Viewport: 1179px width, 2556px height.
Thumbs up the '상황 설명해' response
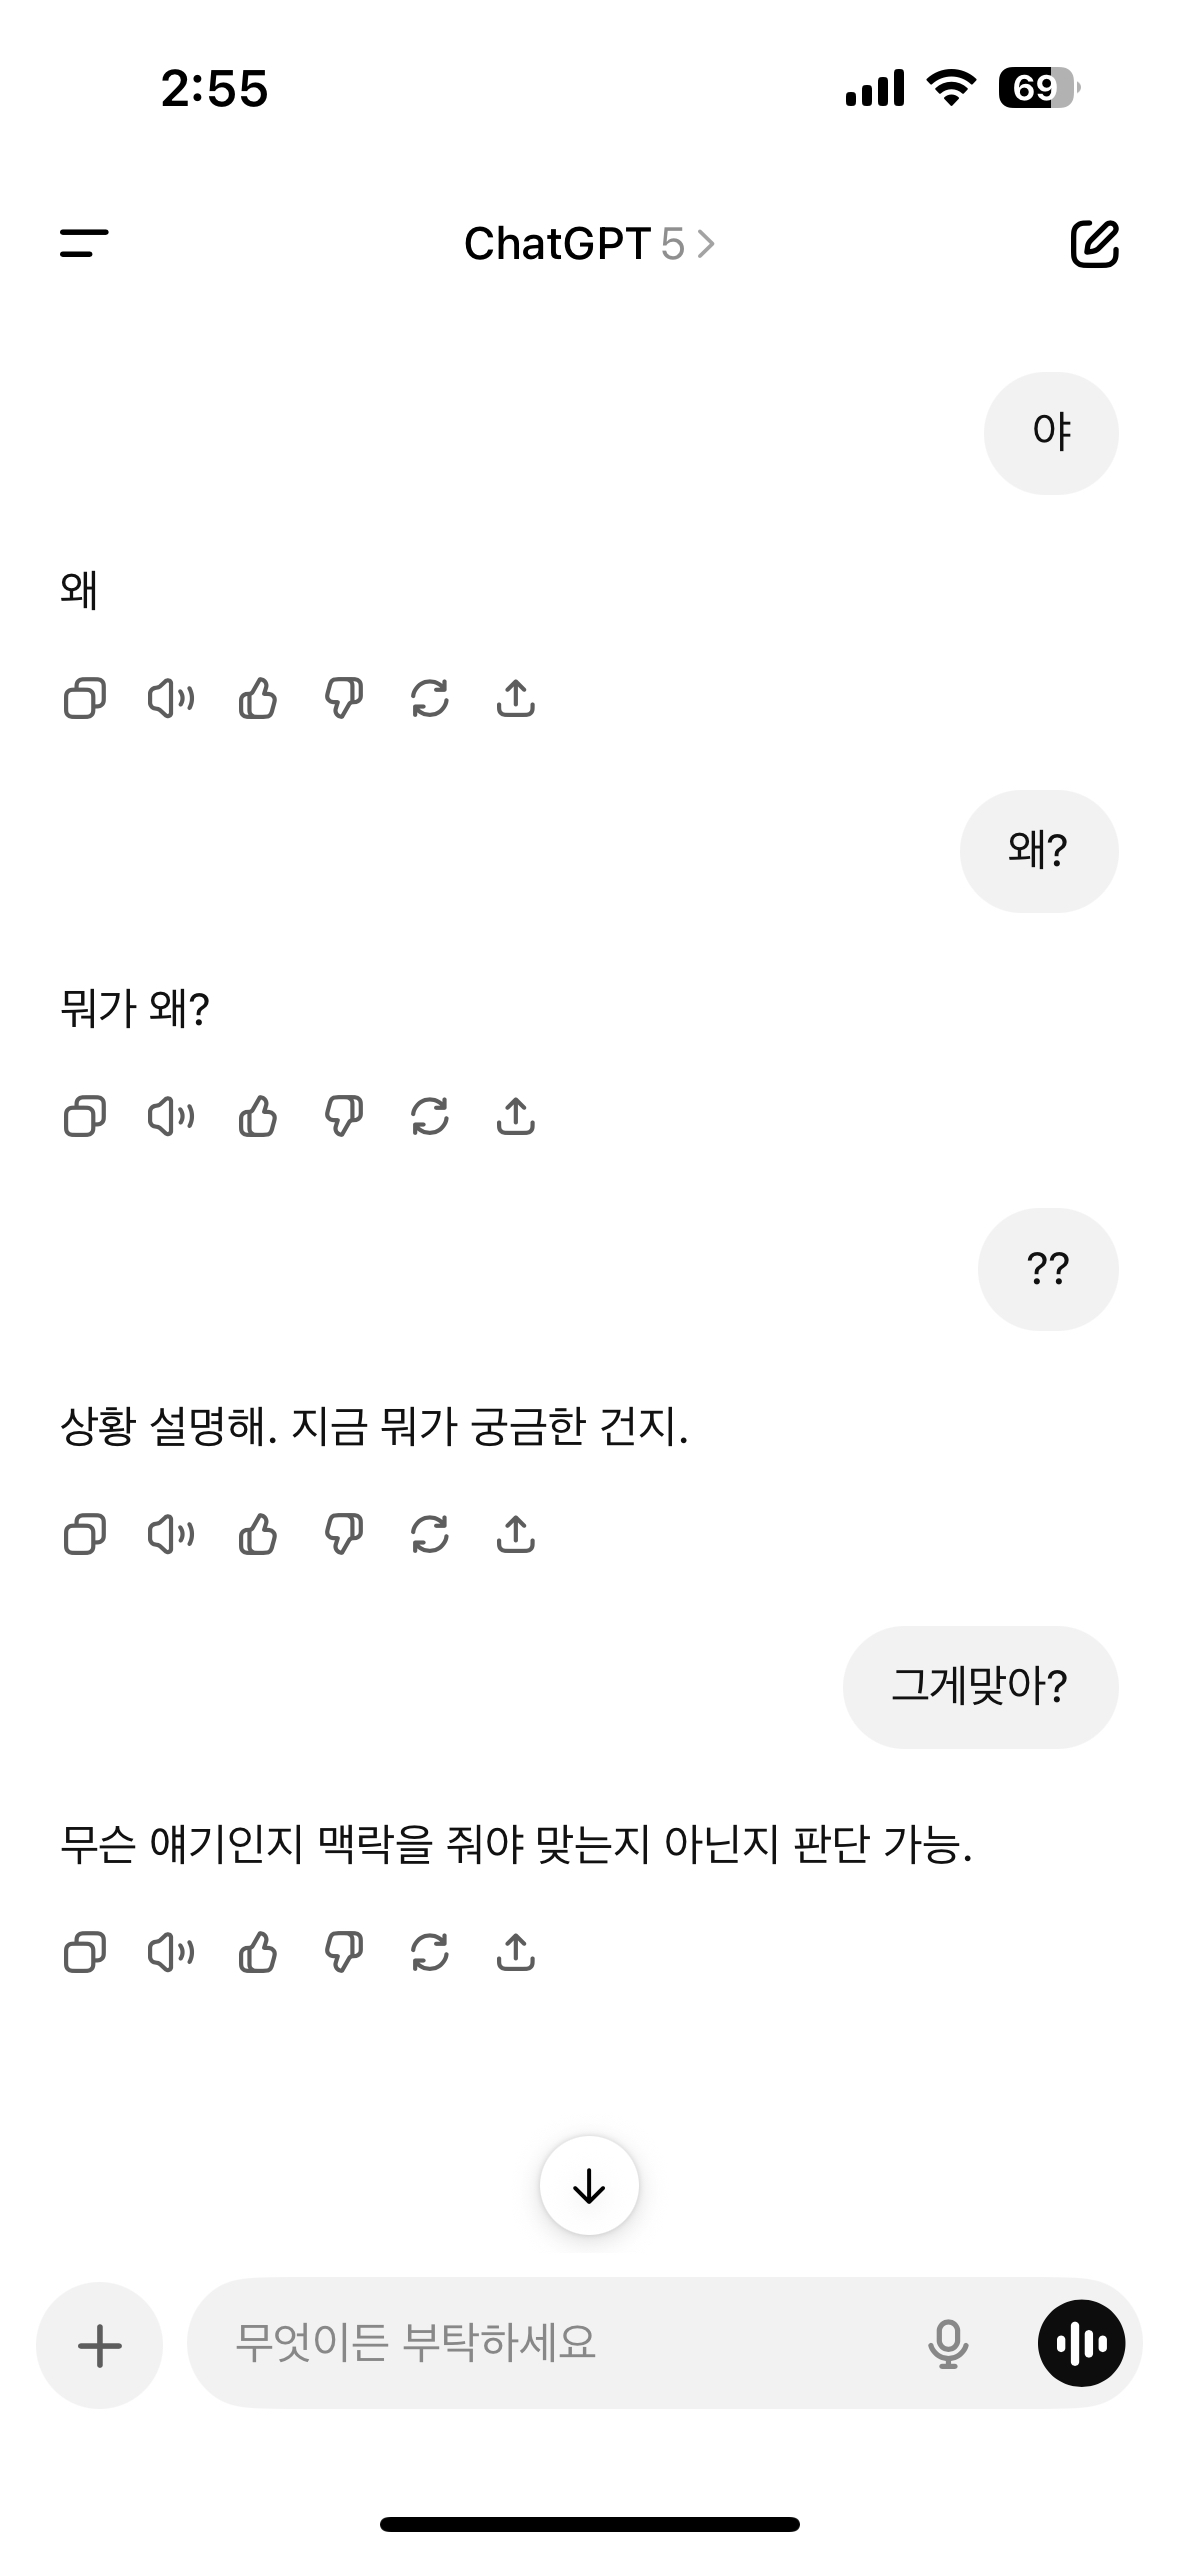coord(258,1534)
